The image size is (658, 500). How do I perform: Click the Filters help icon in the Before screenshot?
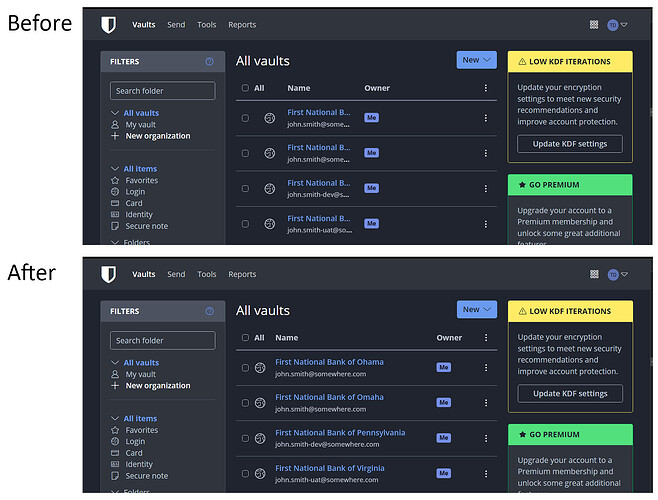pos(209,62)
